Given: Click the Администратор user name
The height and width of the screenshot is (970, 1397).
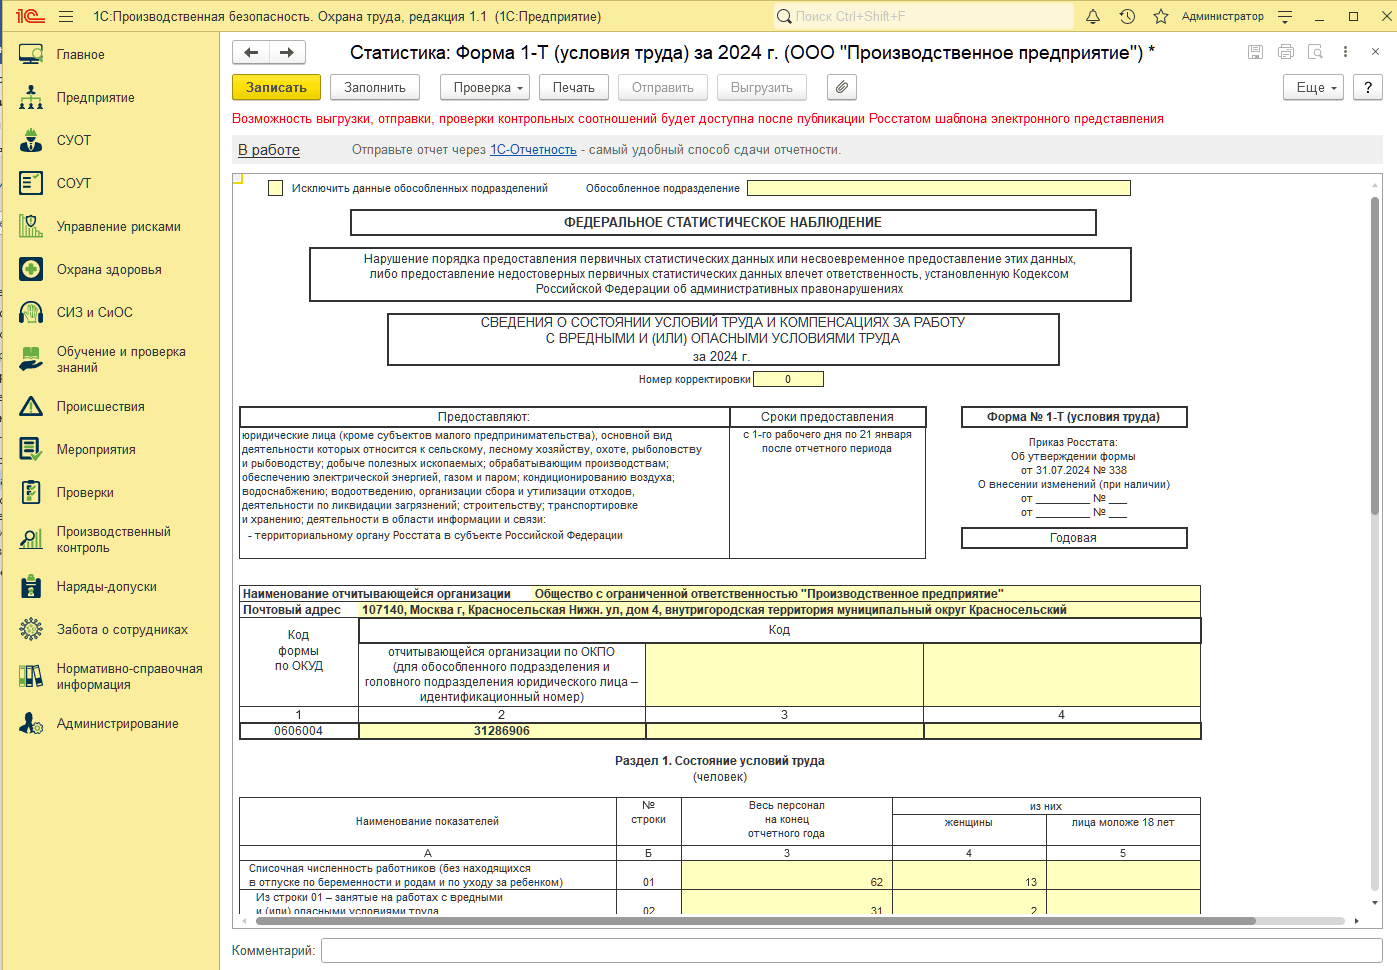Looking at the screenshot, I should pyautogui.click(x=1222, y=17).
